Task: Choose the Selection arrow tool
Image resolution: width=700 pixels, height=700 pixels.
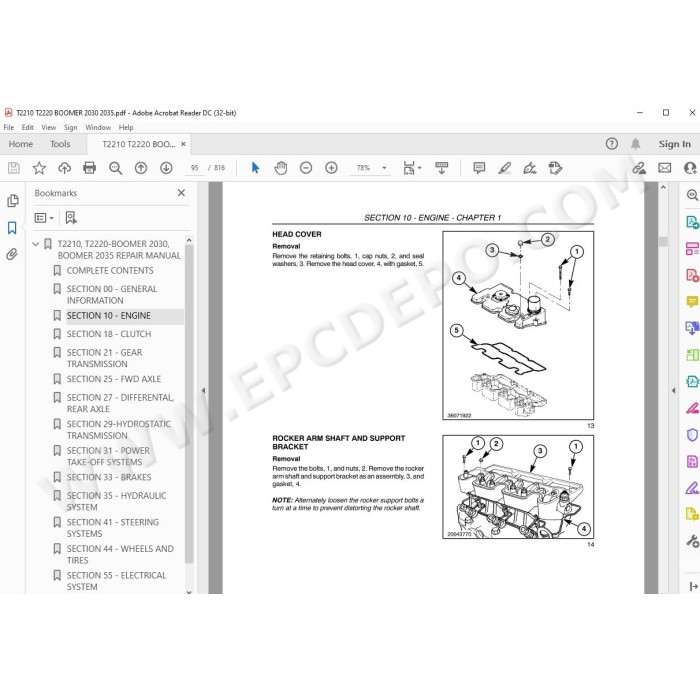Action: [255, 168]
